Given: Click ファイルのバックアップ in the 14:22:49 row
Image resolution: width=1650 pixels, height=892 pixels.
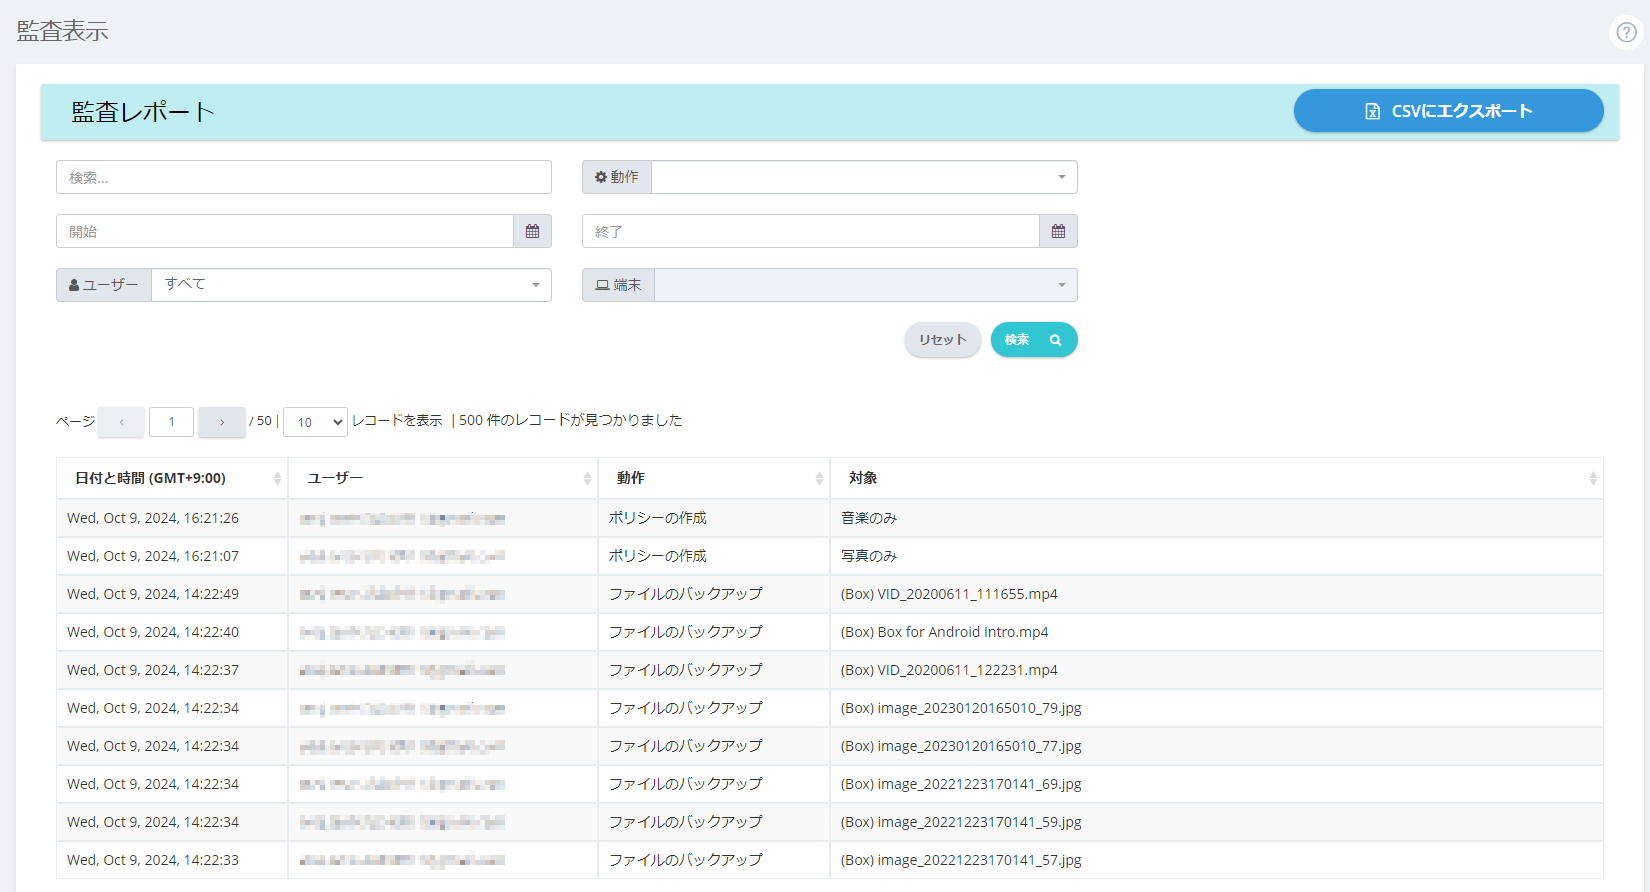Looking at the screenshot, I should coord(686,594).
